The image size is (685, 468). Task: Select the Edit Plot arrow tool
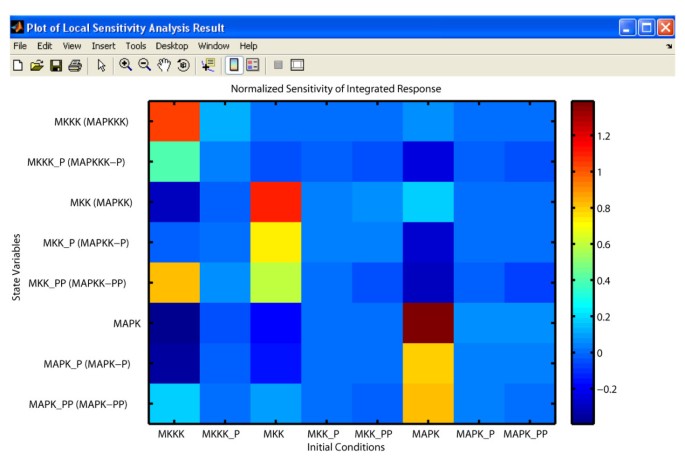pos(101,66)
